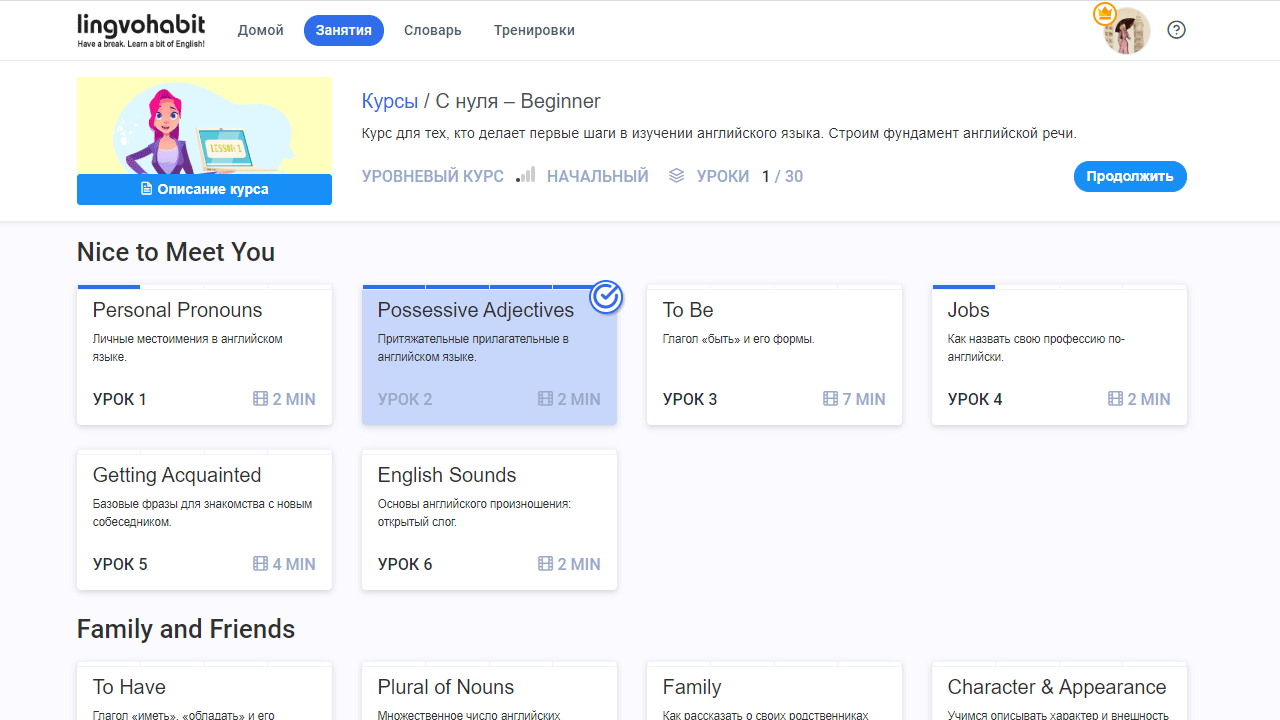The height and width of the screenshot is (720, 1280).
Task: Open the Family lesson card
Action: click(774, 691)
